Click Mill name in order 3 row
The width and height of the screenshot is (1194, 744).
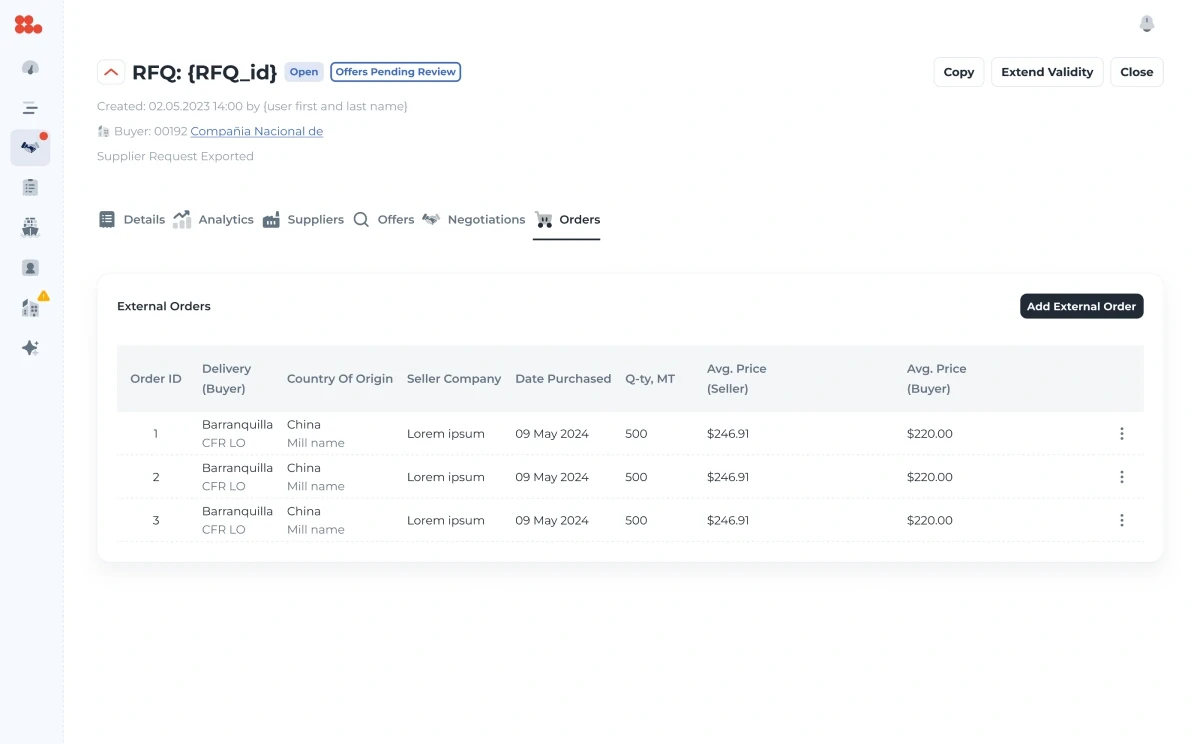[x=315, y=530]
